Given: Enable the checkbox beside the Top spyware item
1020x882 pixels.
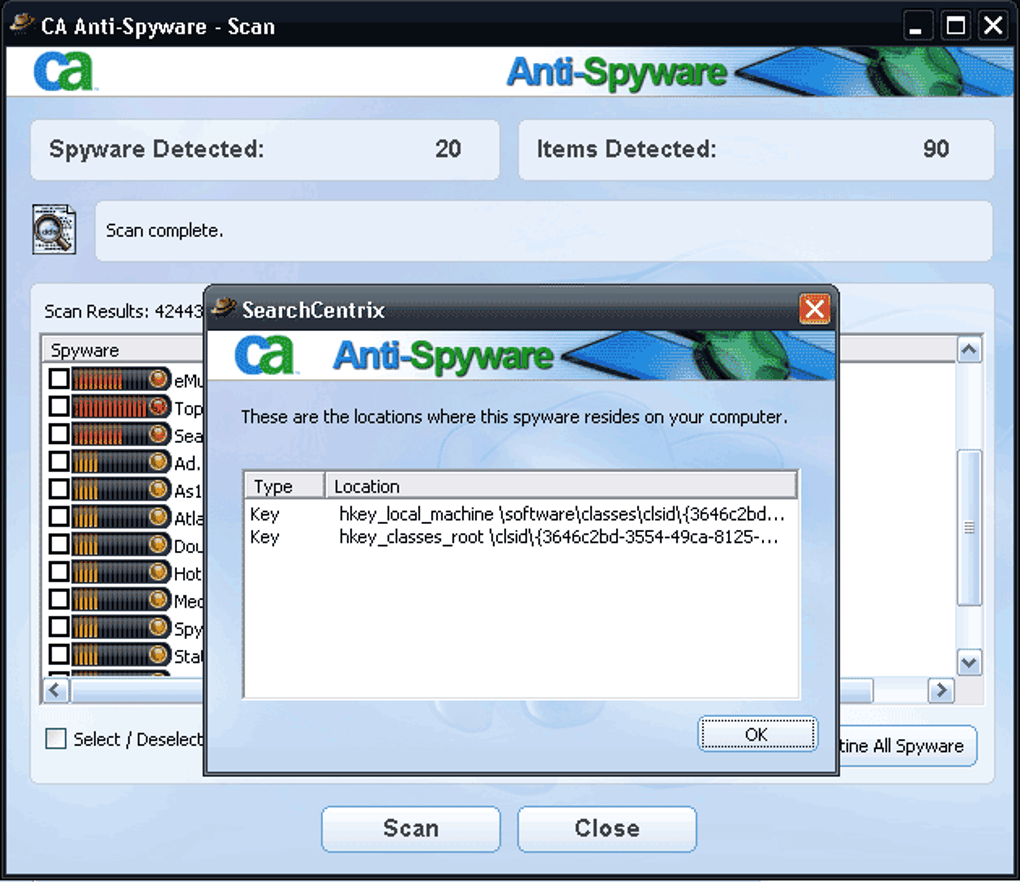Looking at the screenshot, I should coord(57,406).
